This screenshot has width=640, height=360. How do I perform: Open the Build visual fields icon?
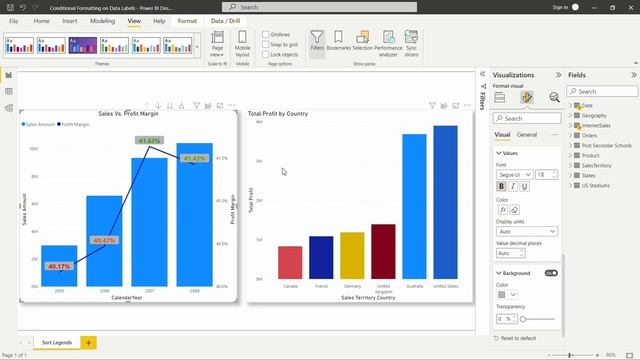pos(500,97)
